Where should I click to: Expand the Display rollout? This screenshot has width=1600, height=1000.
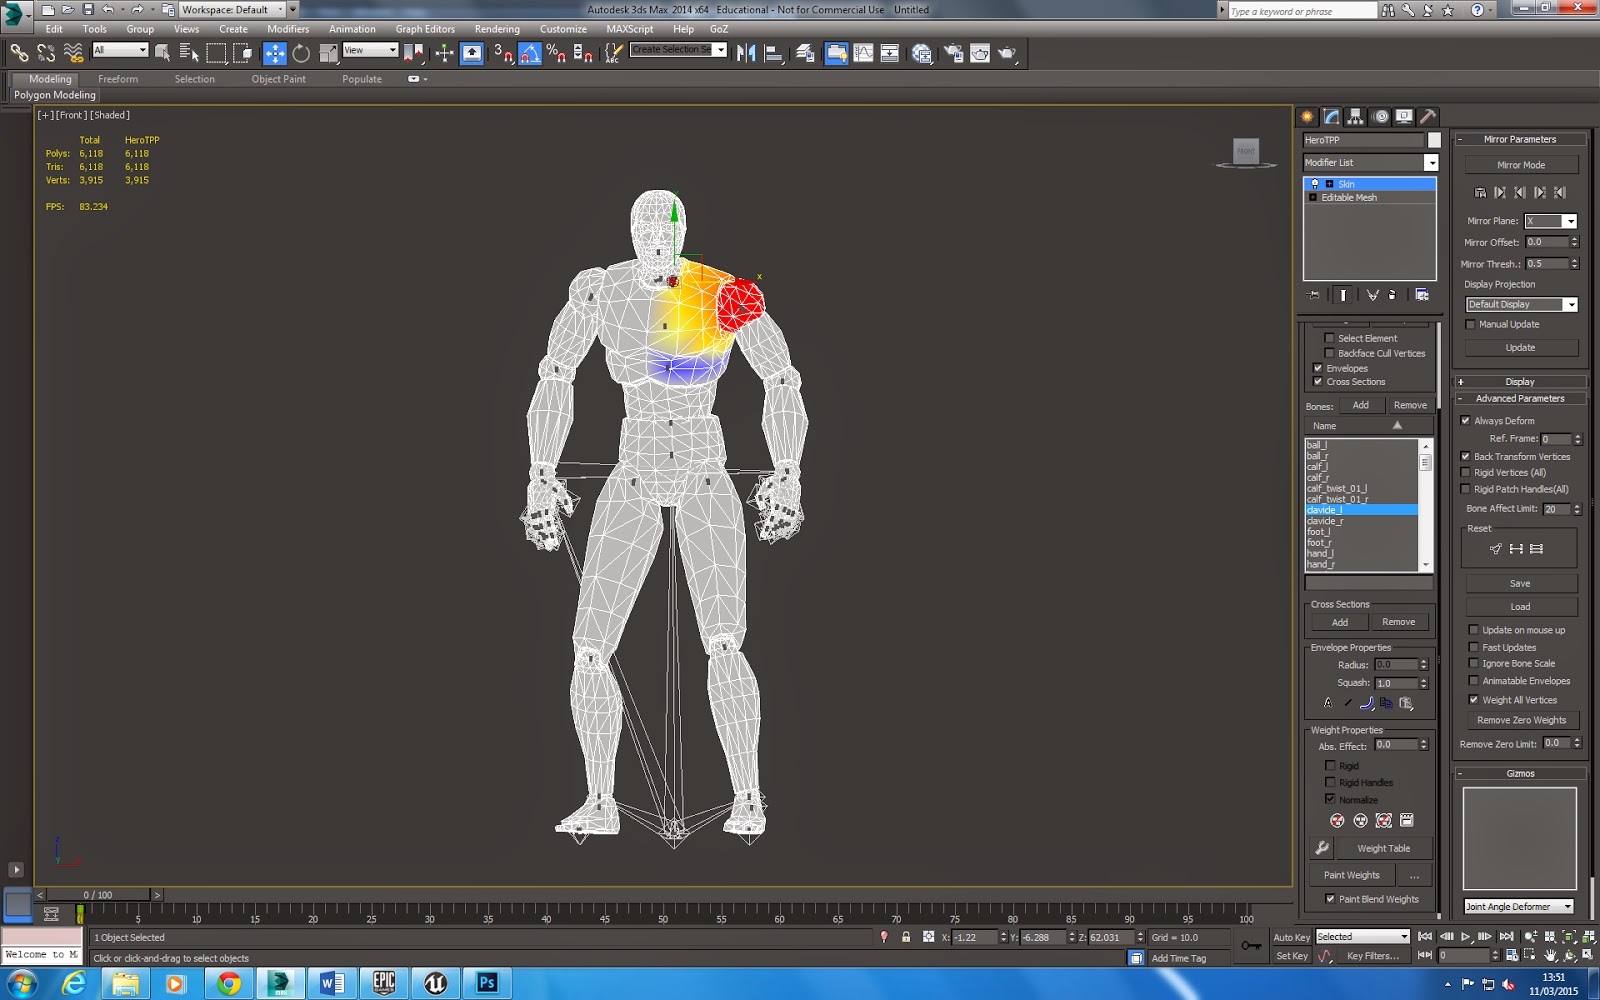(1520, 382)
